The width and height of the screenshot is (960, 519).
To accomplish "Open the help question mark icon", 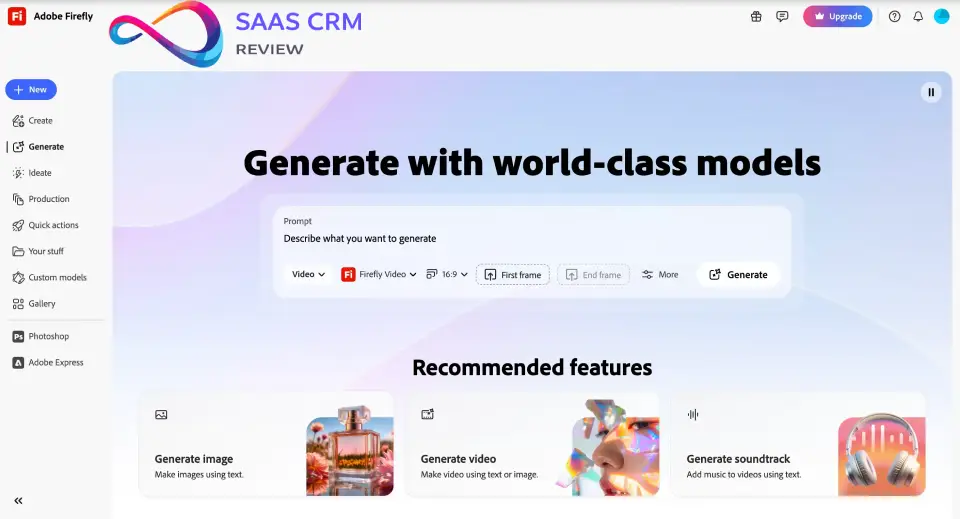I will pos(894,16).
